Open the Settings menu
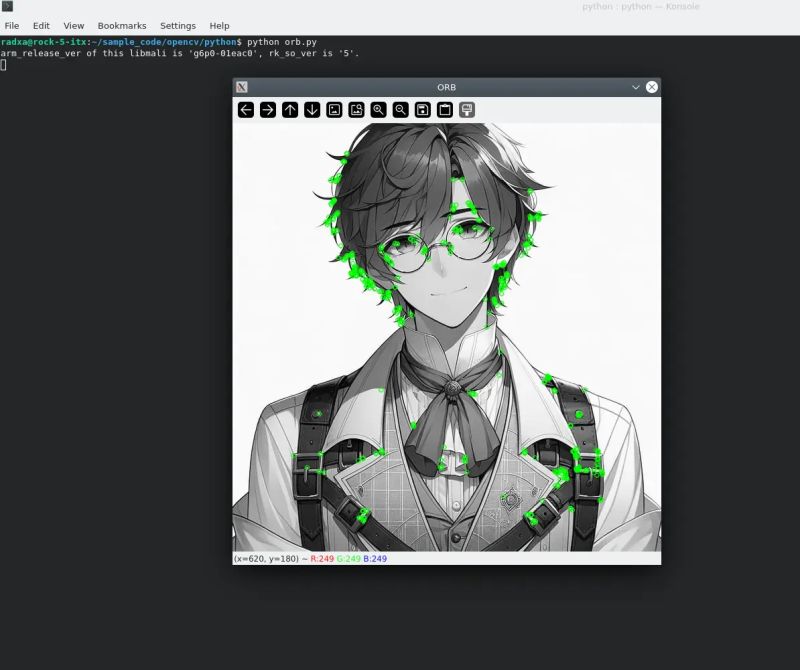Viewport: 800px width, 670px height. click(x=177, y=25)
